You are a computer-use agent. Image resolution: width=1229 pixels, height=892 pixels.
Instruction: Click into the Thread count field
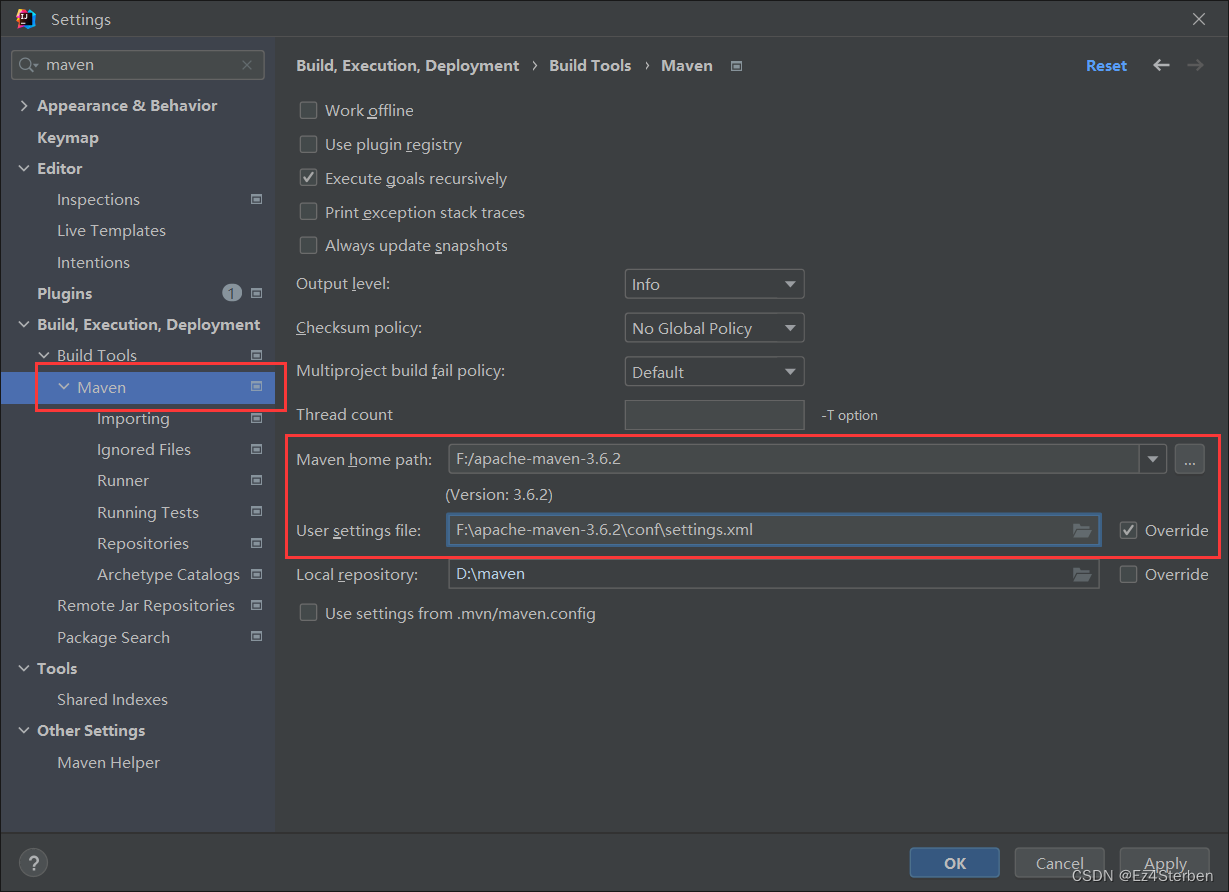tap(714, 415)
